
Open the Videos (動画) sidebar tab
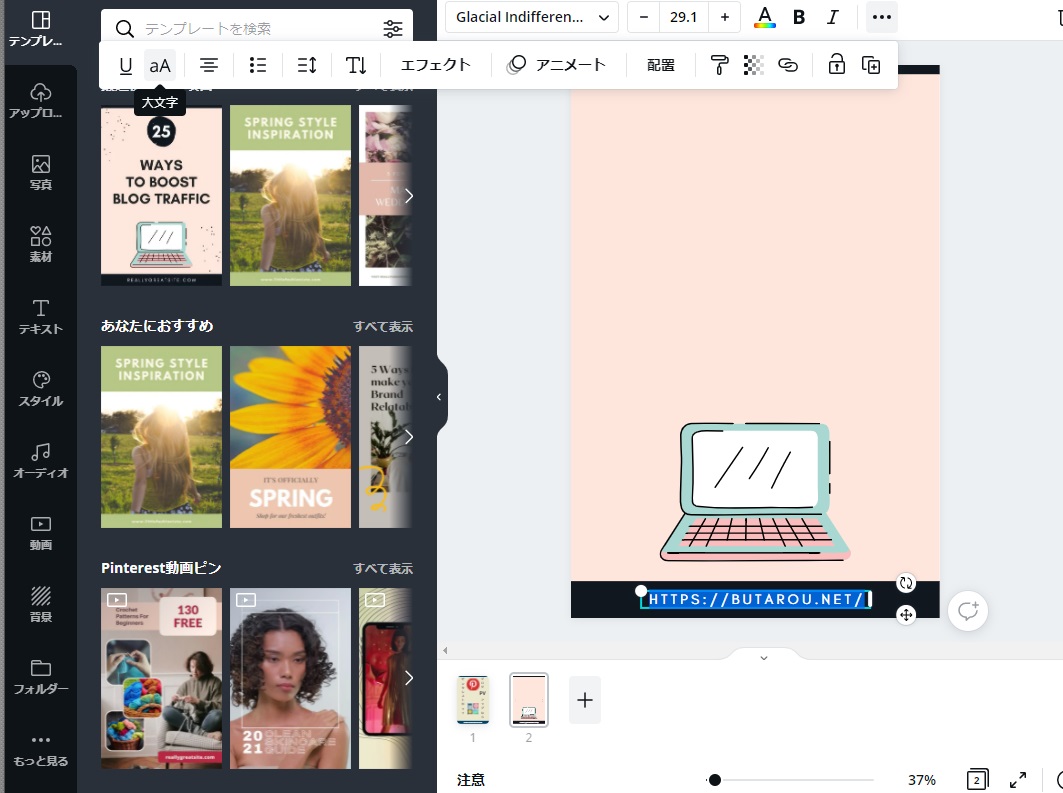39,533
